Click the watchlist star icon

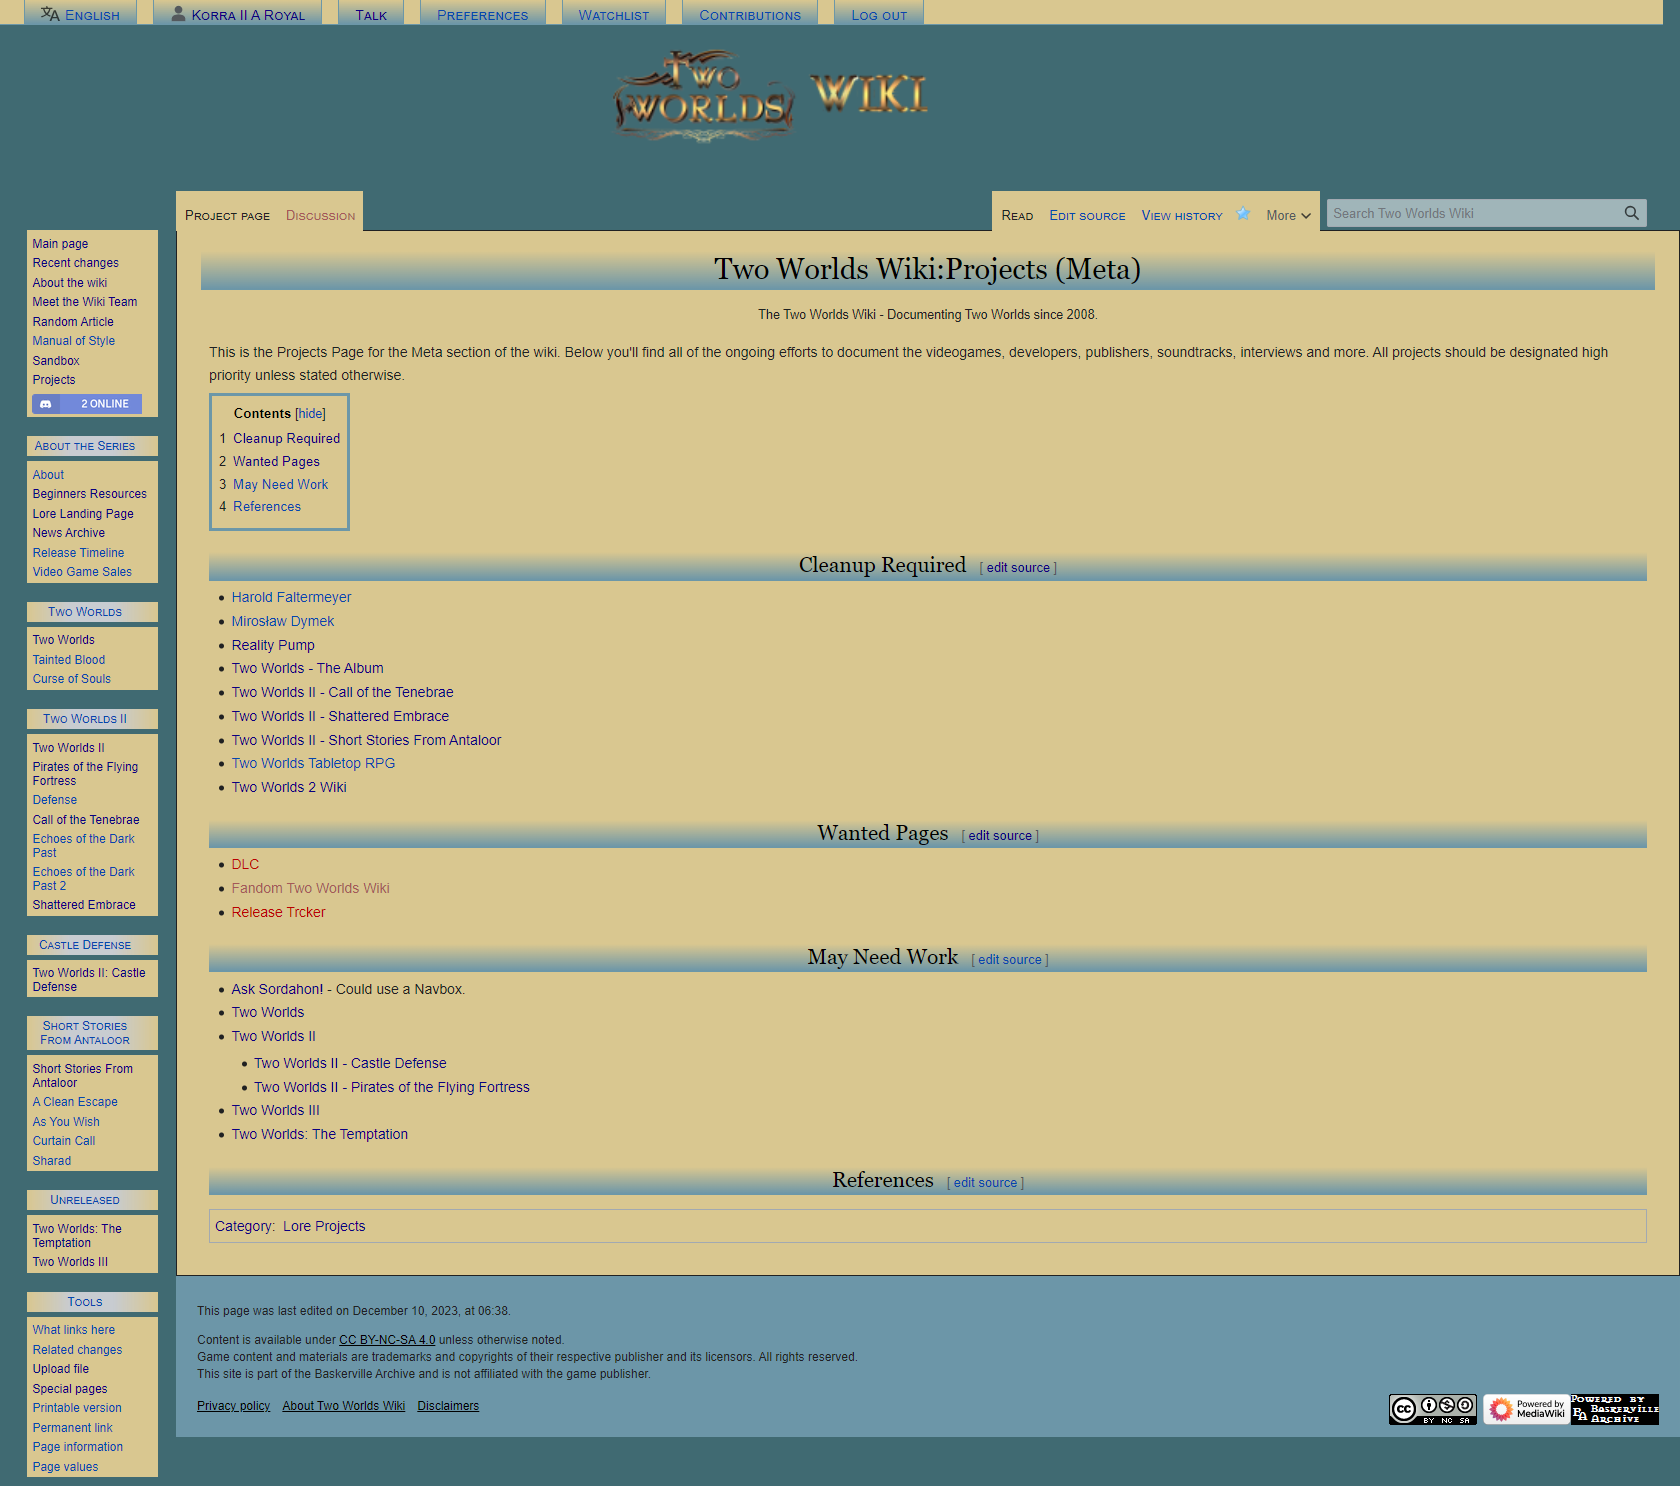tap(1243, 214)
